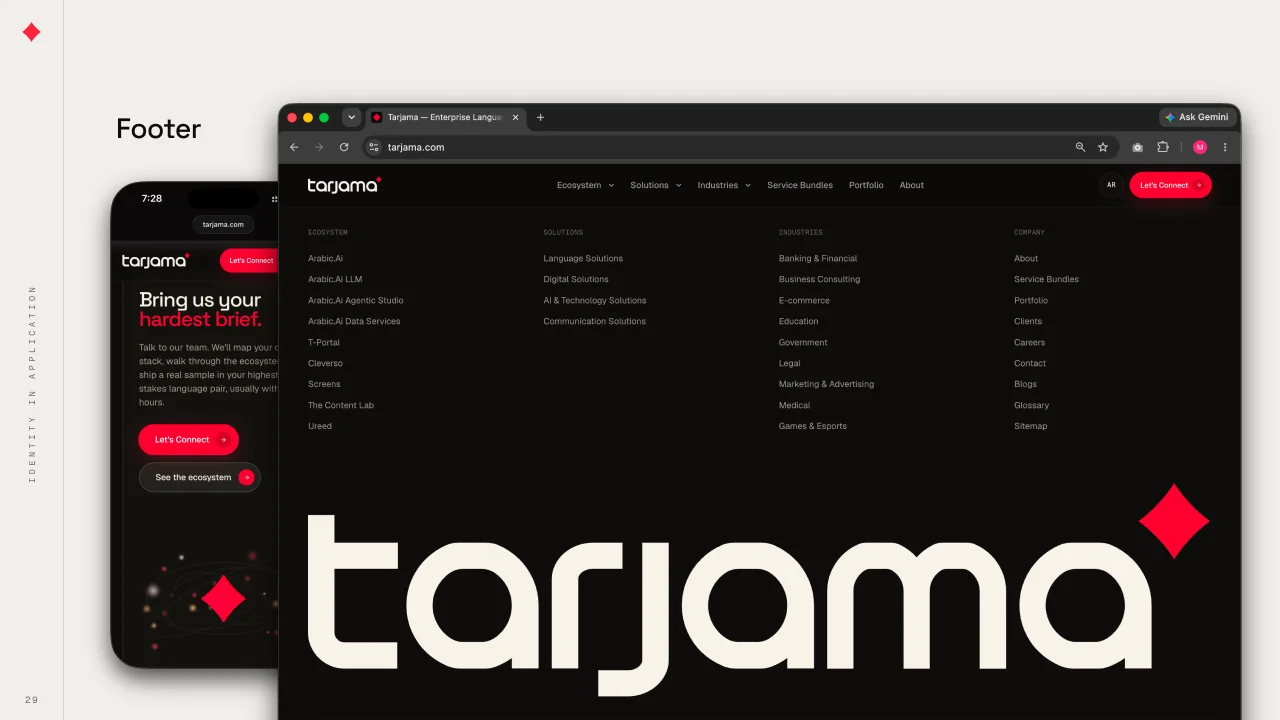
Task: Open Careers link in Company column
Action: tap(1029, 342)
